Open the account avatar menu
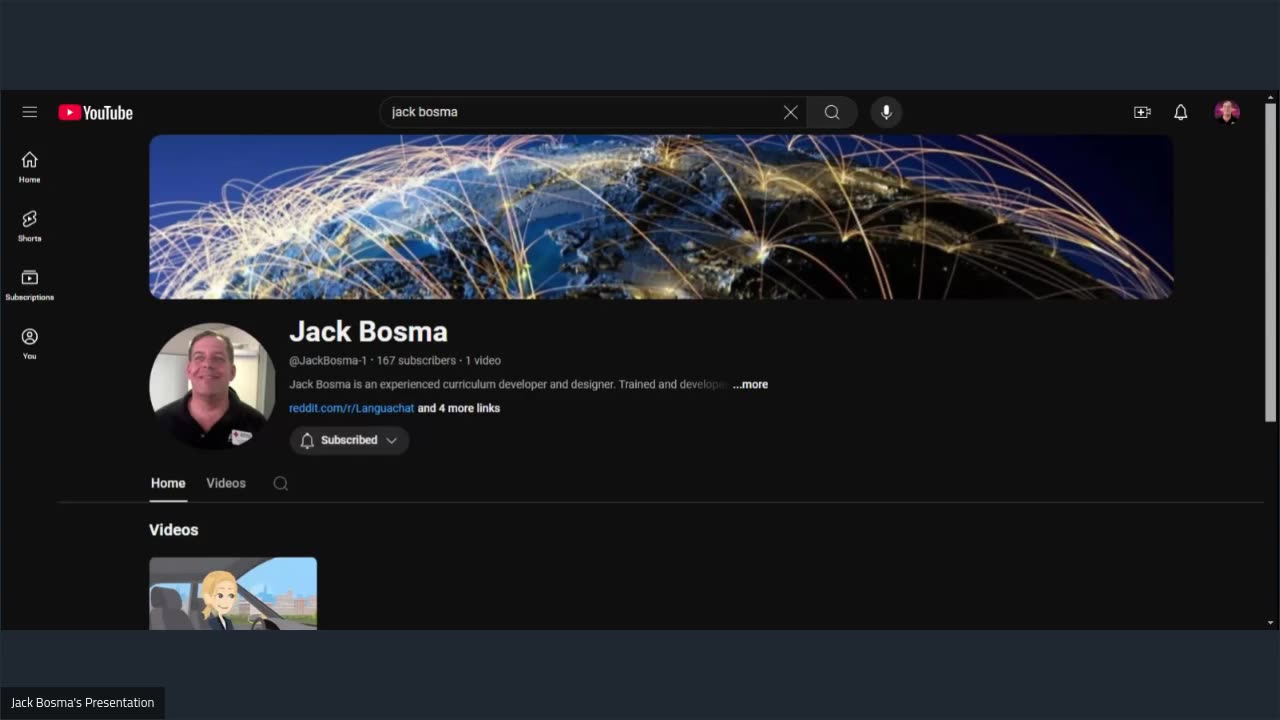The height and width of the screenshot is (720, 1280). pos(1227,112)
